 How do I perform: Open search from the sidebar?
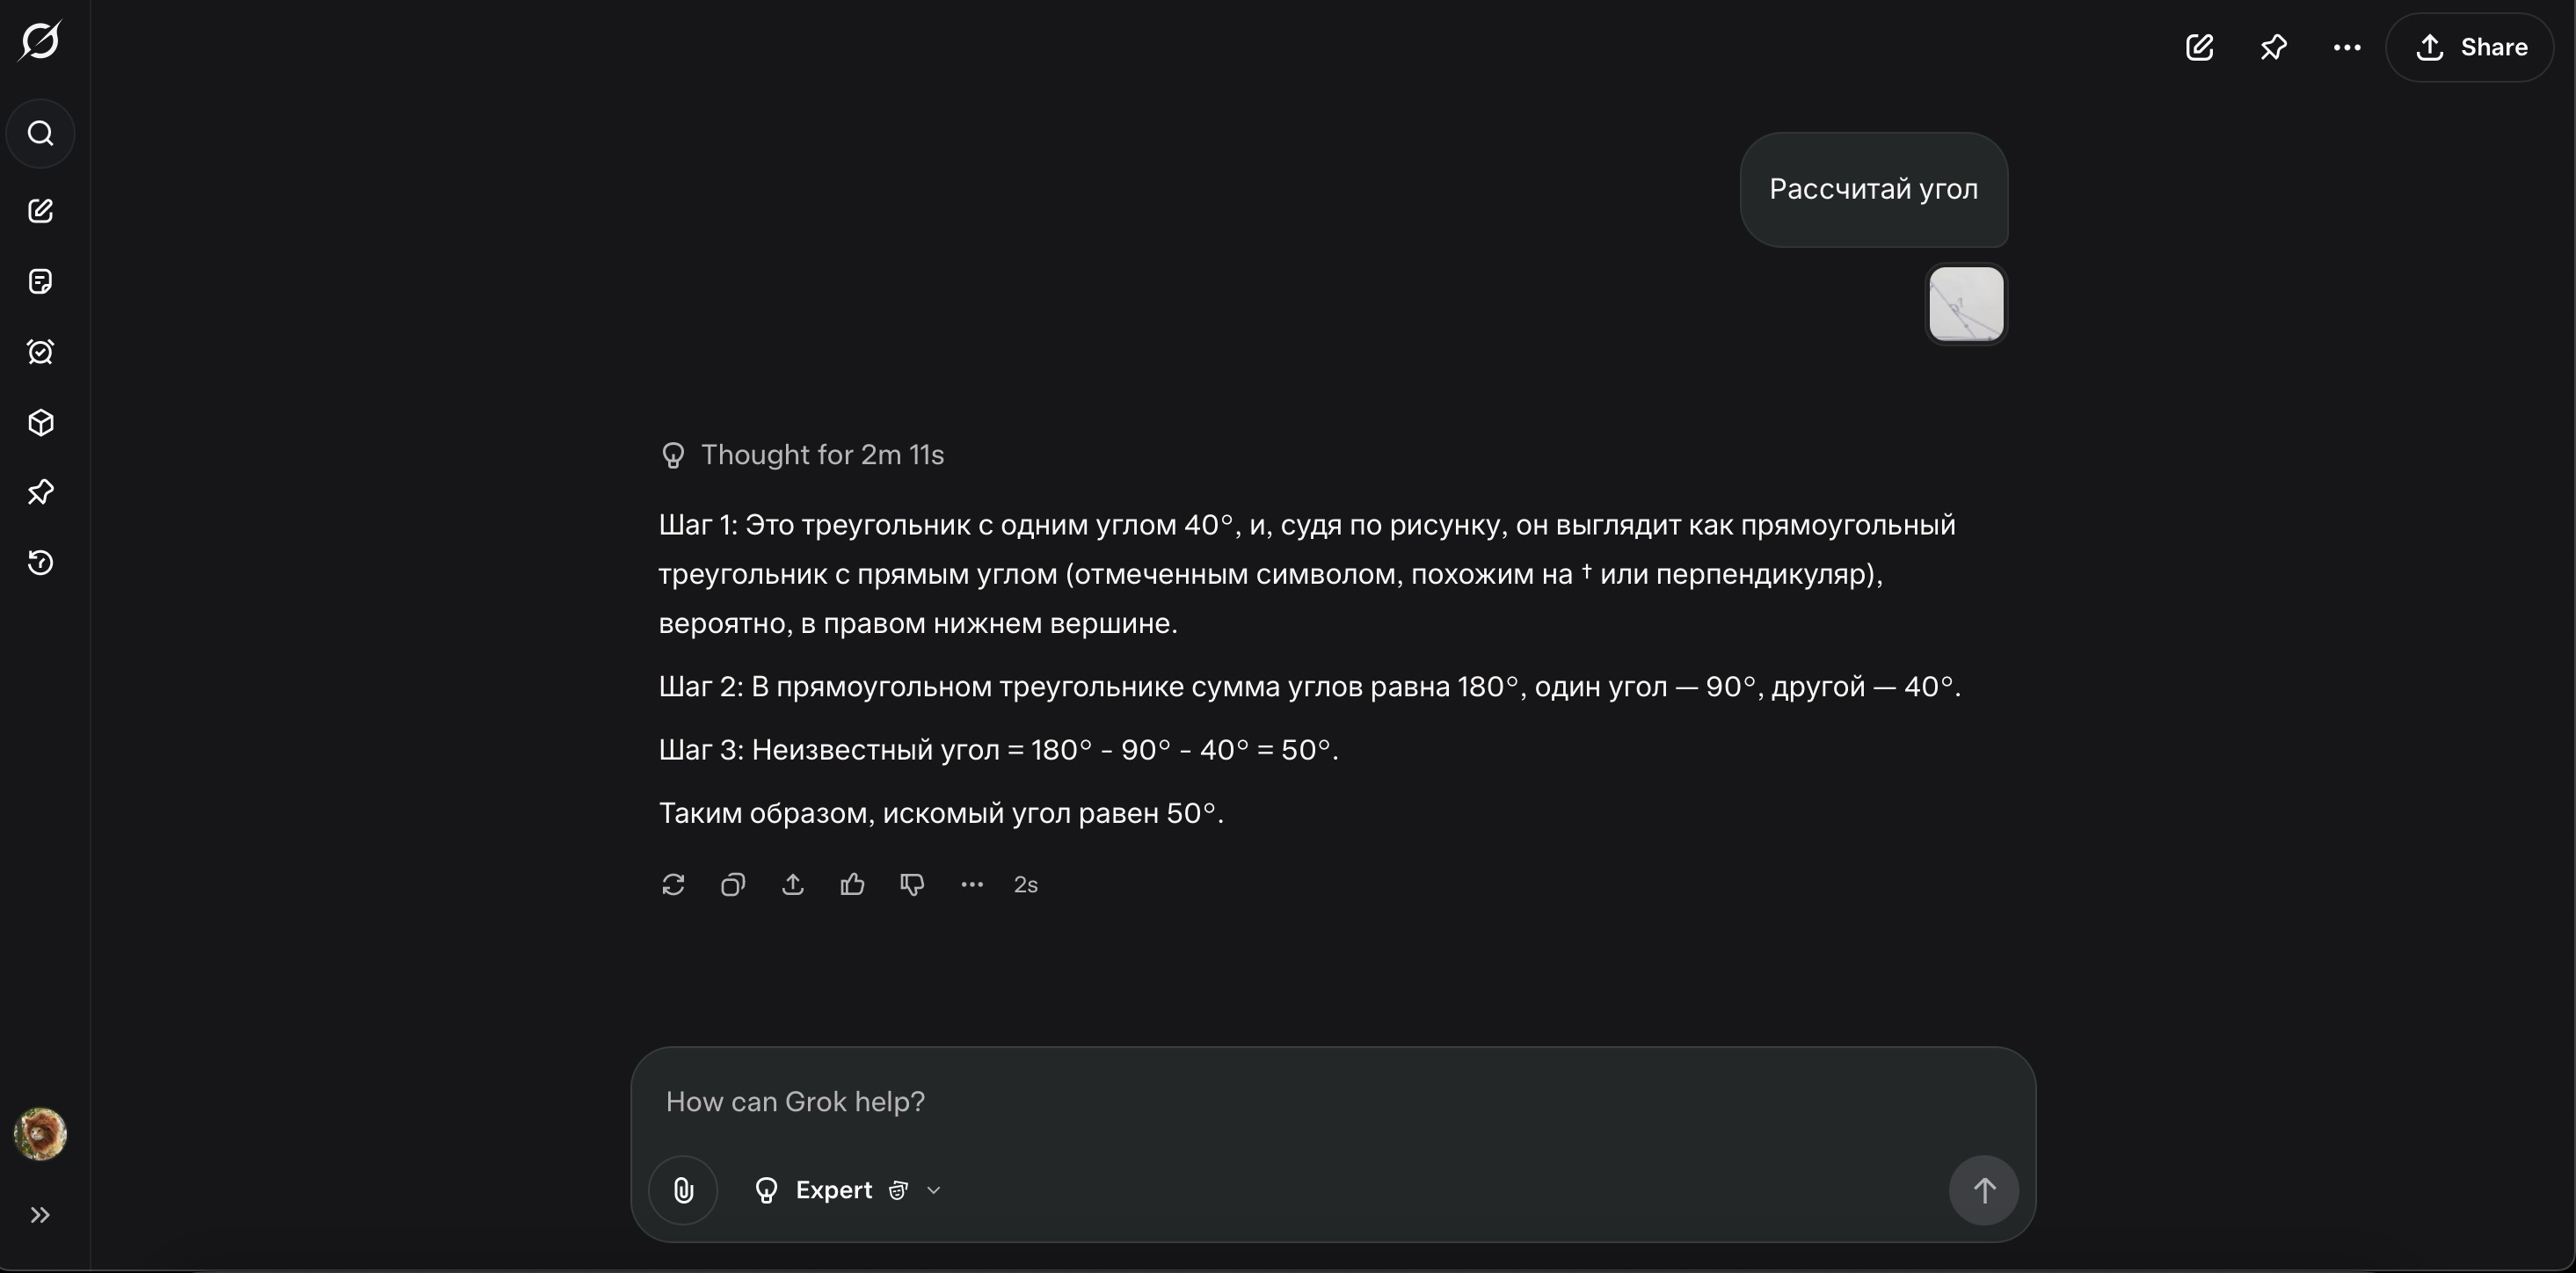coord(40,133)
